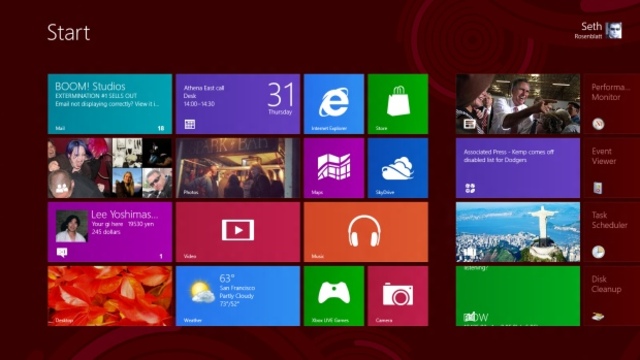Click Lee Yoshimas contact photo
Image resolution: width=640 pixels, height=360 pixels.
pyautogui.click(x=71, y=227)
